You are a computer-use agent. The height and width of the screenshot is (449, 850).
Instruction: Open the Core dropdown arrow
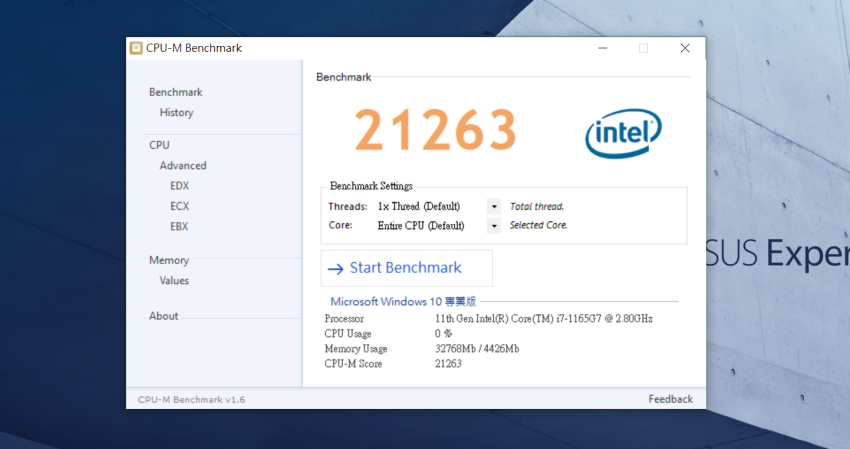tap(494, 226)
